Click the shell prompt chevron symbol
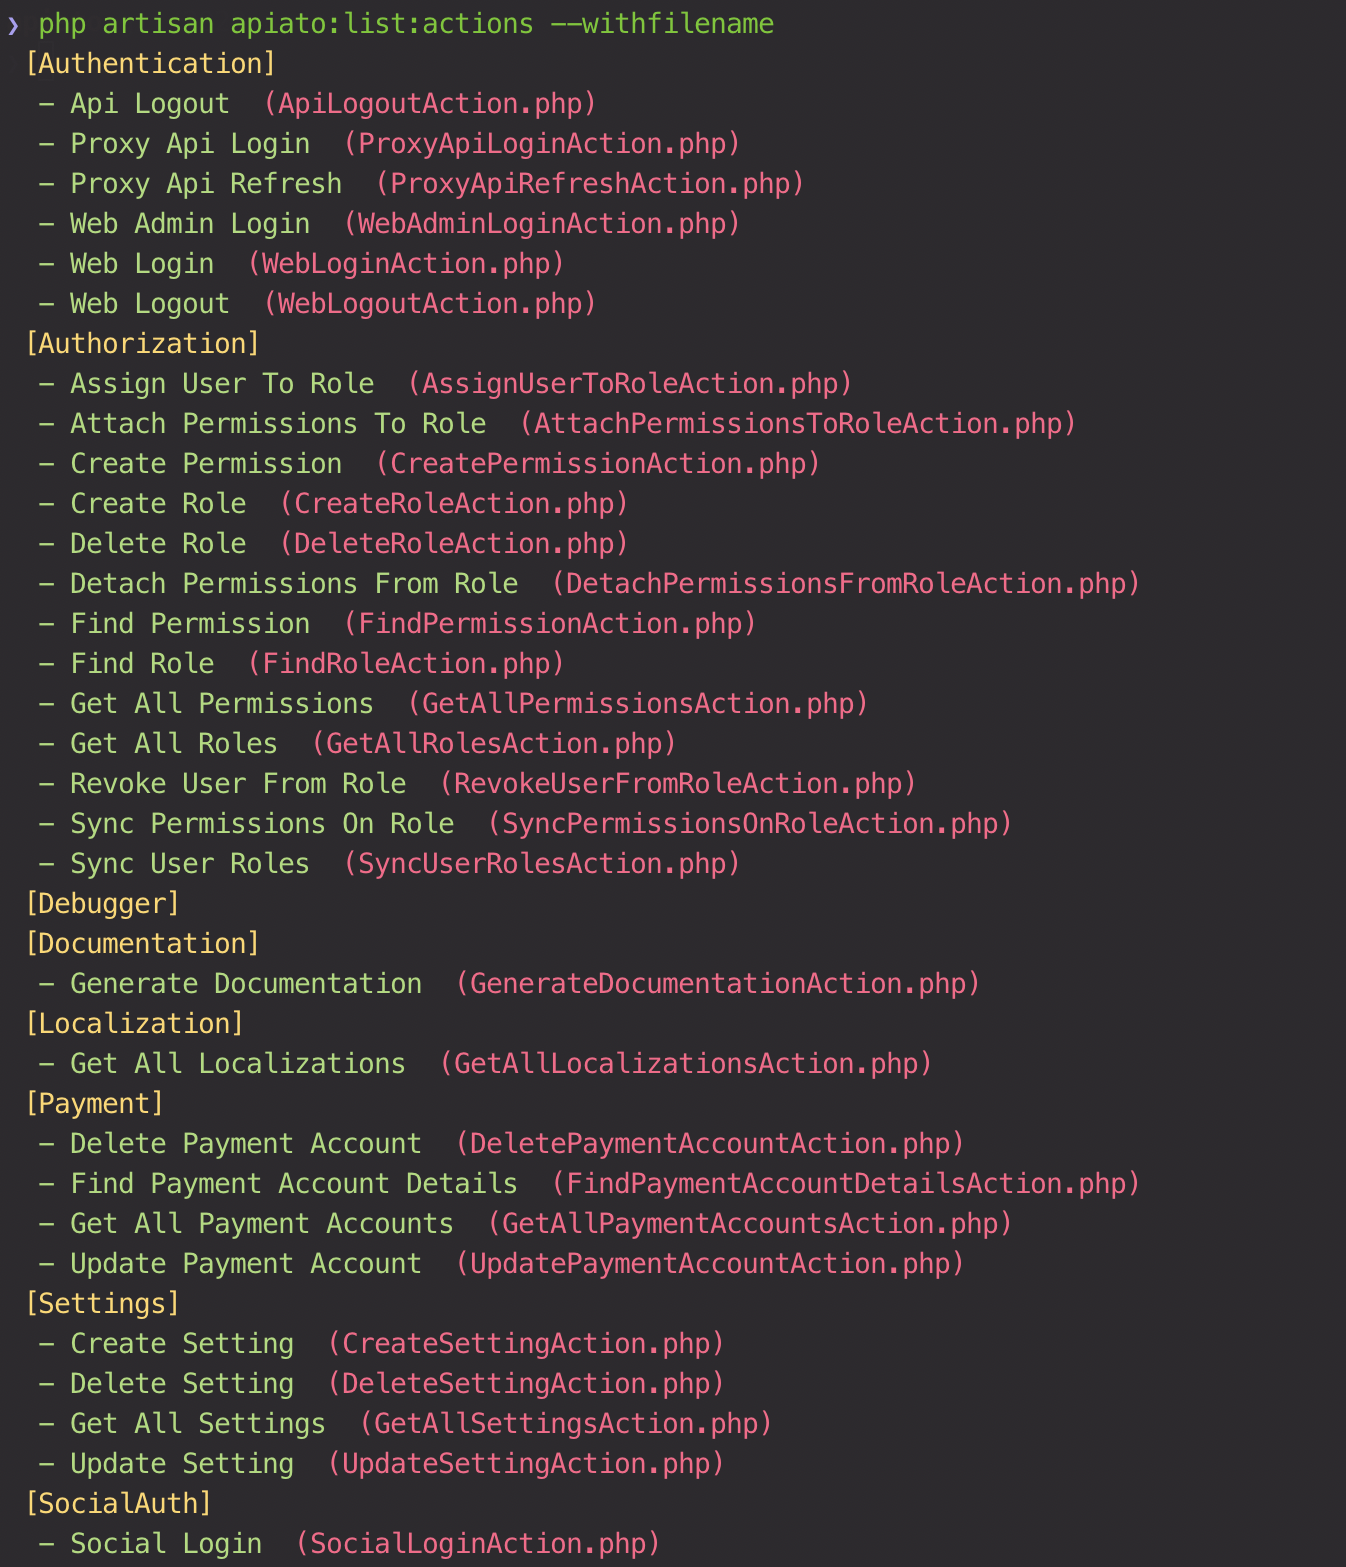The height and width of the screenshot is (1567, 1346). point(13,24)
